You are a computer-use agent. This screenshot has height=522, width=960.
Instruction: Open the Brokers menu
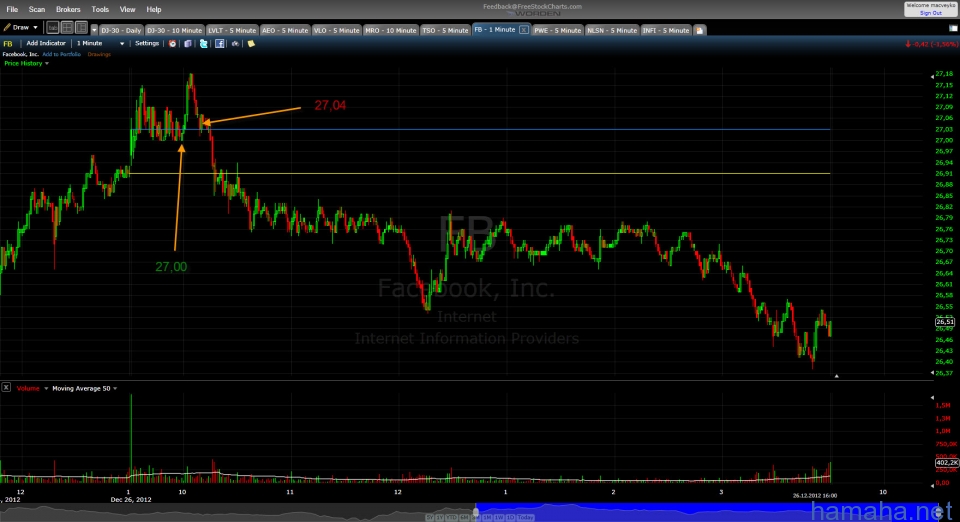click(x=68, y=9)
